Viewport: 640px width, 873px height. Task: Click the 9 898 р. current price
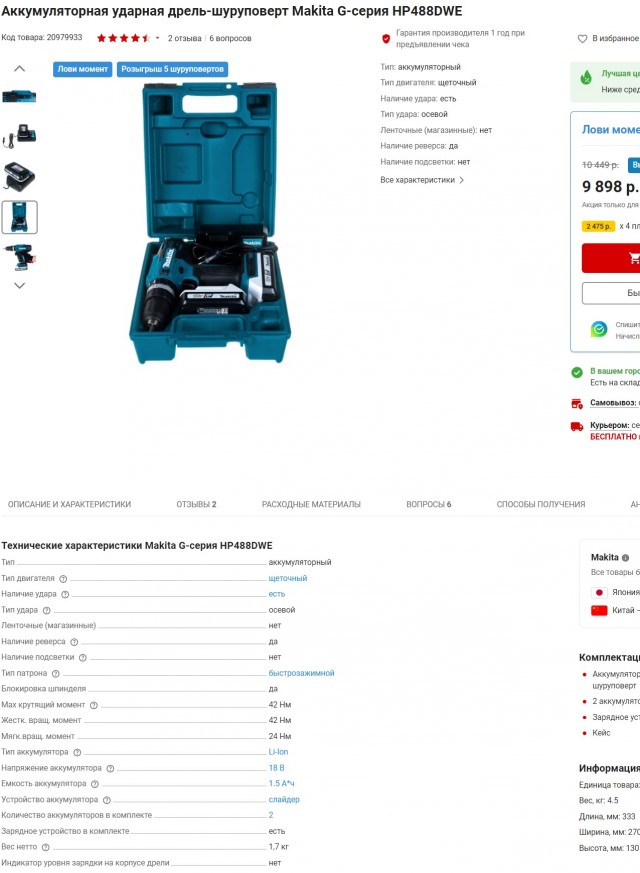click(611, 187)
